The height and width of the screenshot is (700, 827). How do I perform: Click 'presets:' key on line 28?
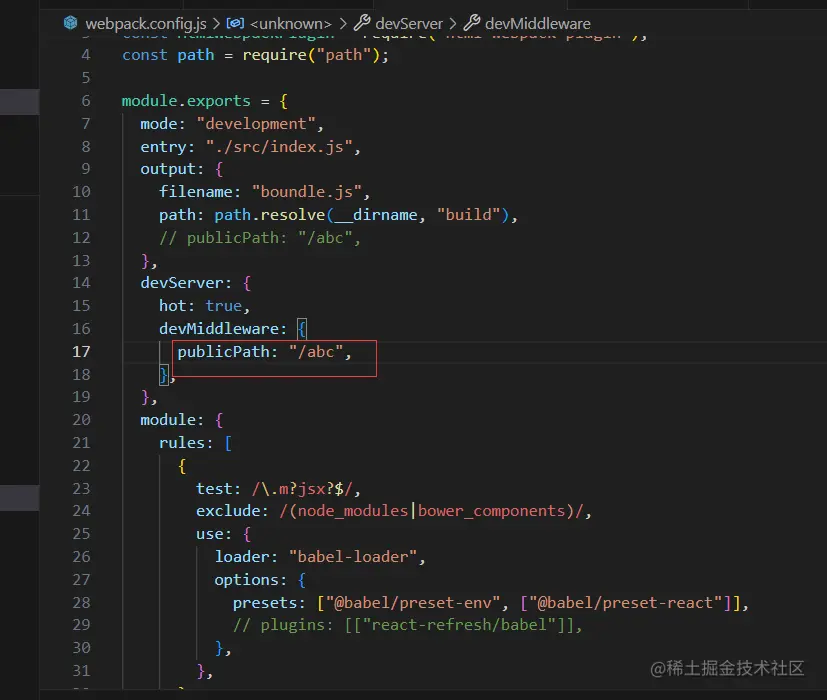tap(269, 603)
